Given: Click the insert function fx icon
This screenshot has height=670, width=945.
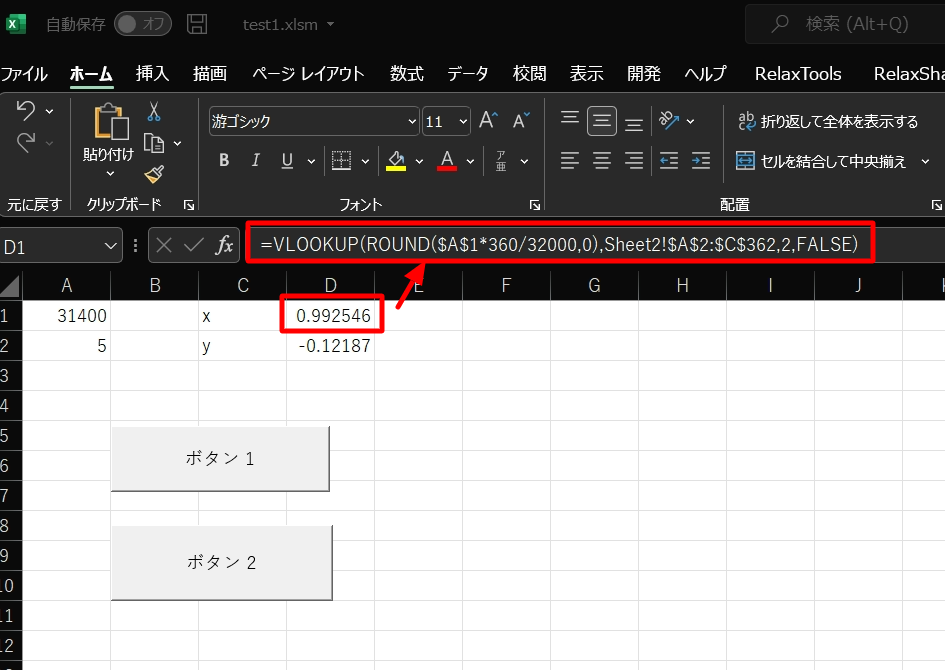Looking at the screenshot, I should (x=225, y=245).
